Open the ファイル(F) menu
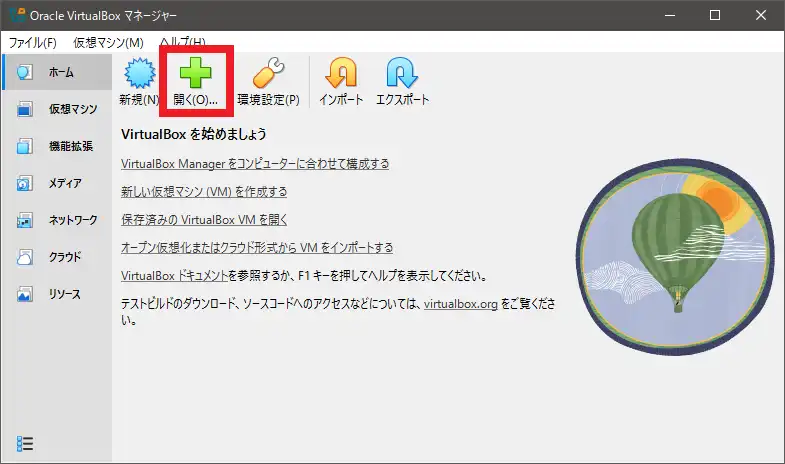The width and height of the screenshot is (785, 464). click(x=33, y=43)
